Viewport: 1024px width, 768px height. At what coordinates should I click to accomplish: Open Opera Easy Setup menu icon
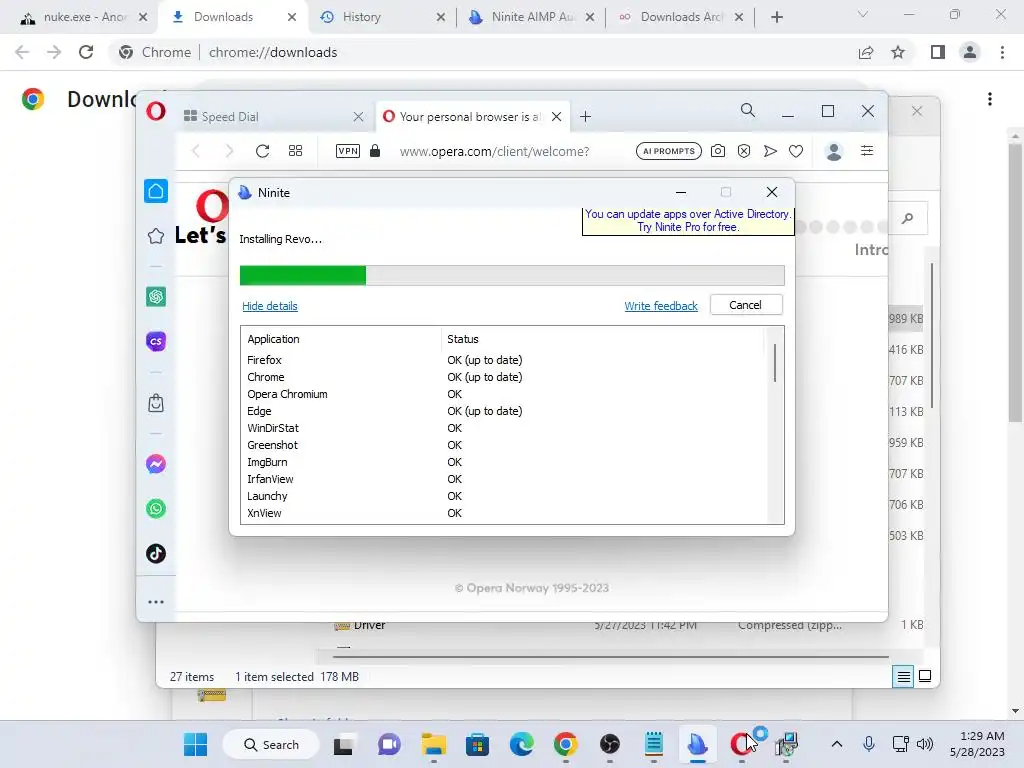(867, 151)
